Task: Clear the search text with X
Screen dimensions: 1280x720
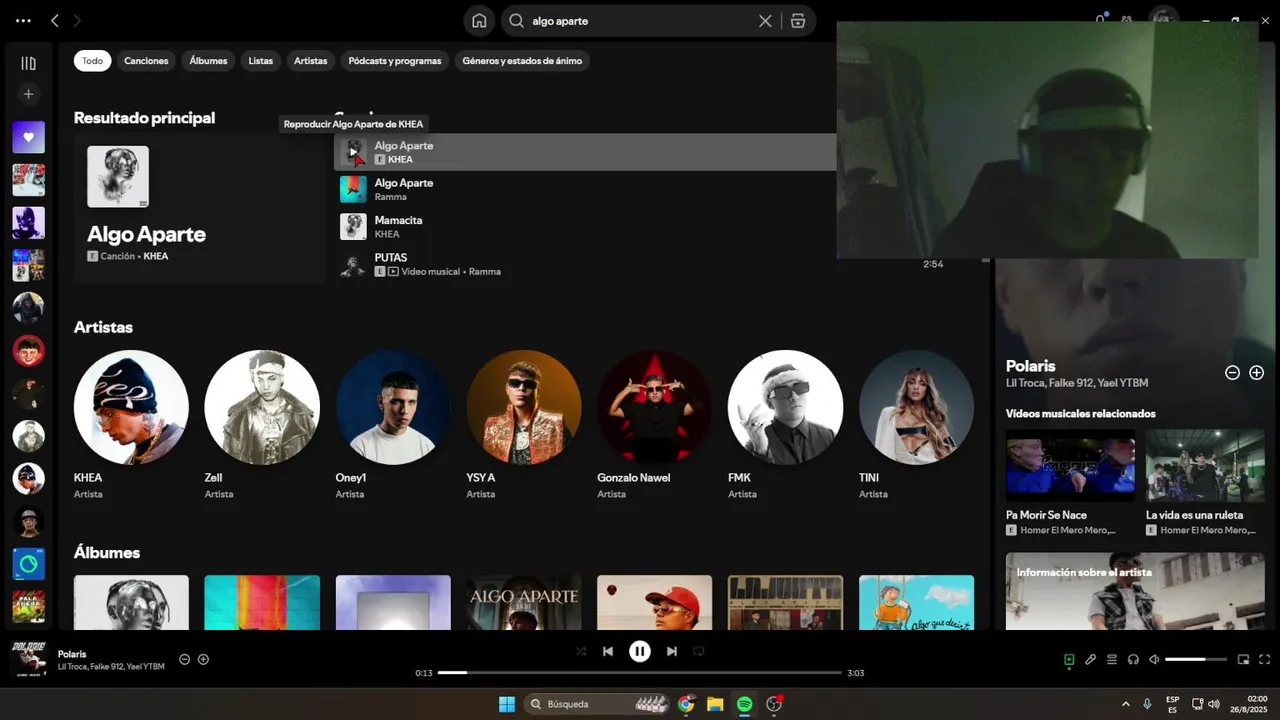Action: click(x=765, y=21)
